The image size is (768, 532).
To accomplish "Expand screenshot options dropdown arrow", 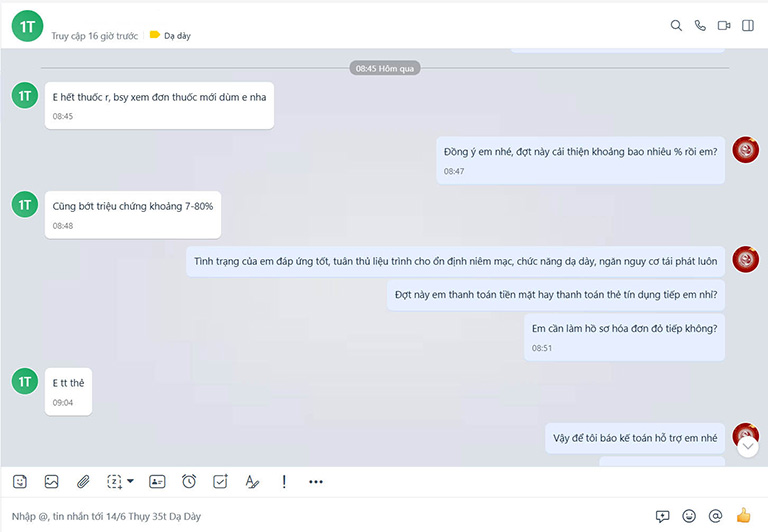I will [130, 481].
